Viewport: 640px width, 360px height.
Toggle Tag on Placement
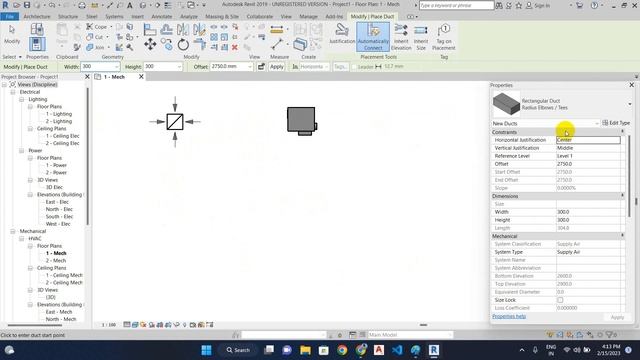444,37
